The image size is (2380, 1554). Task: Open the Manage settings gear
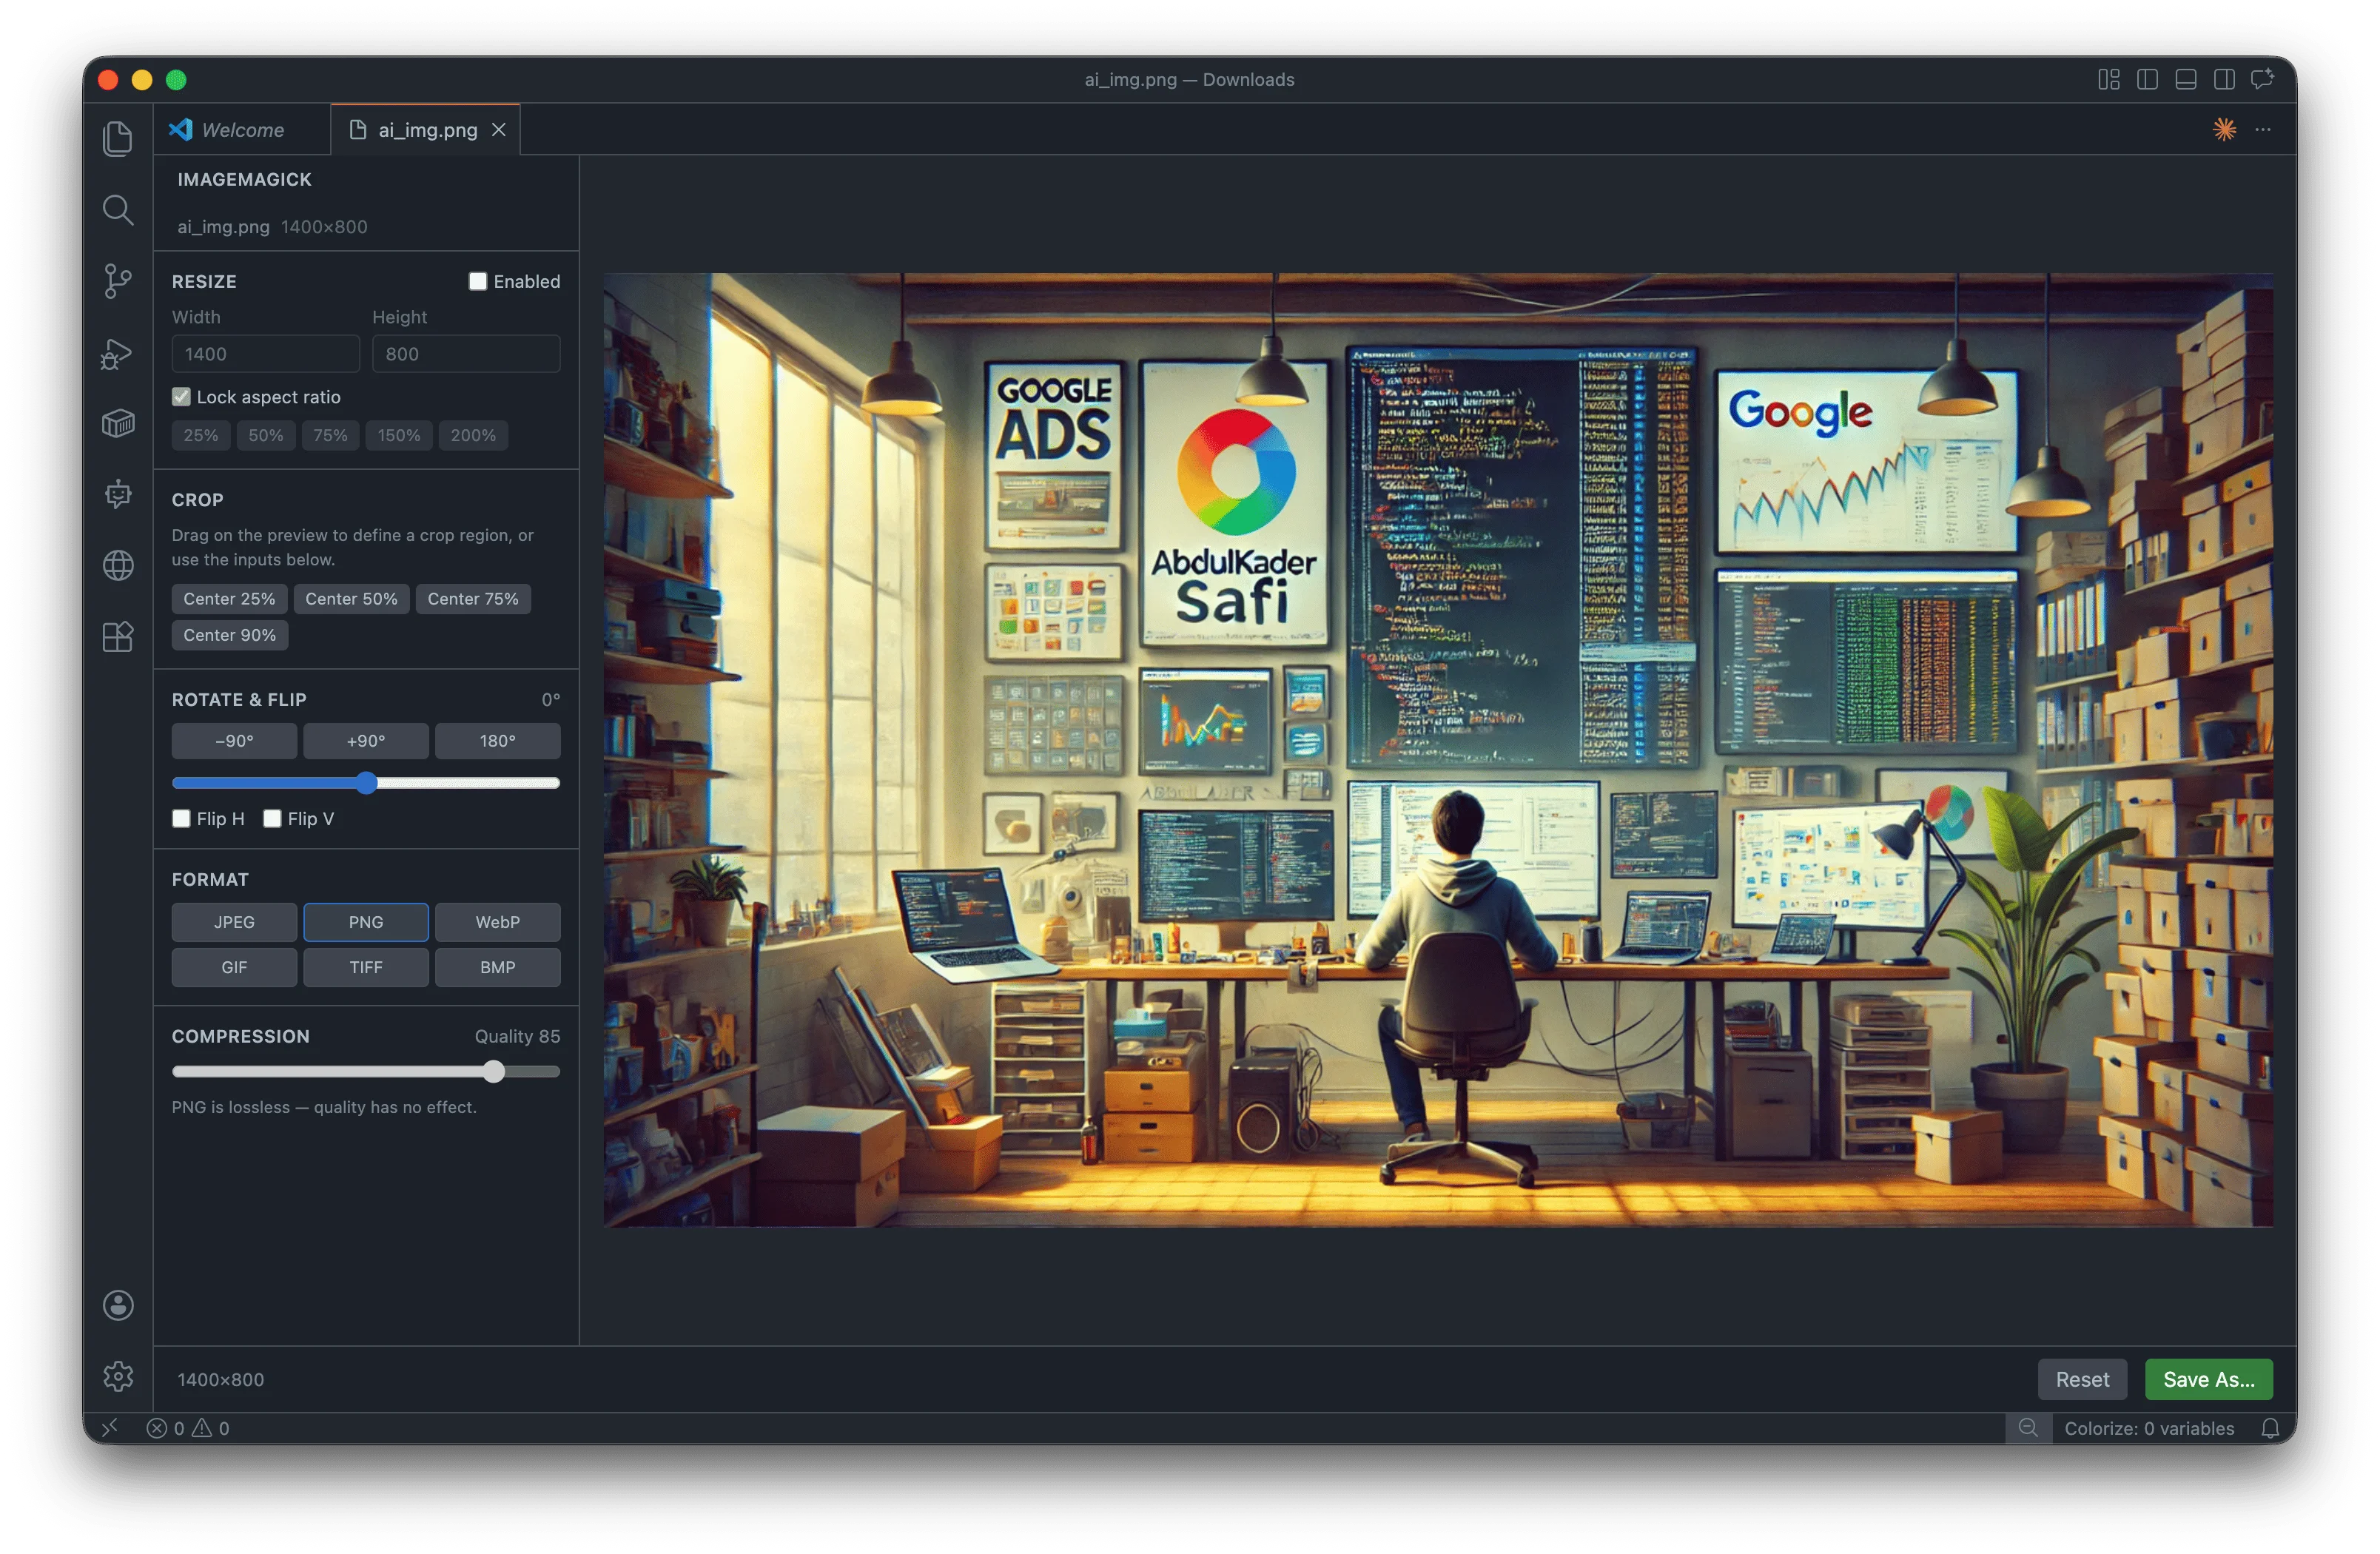point(118,1376)
